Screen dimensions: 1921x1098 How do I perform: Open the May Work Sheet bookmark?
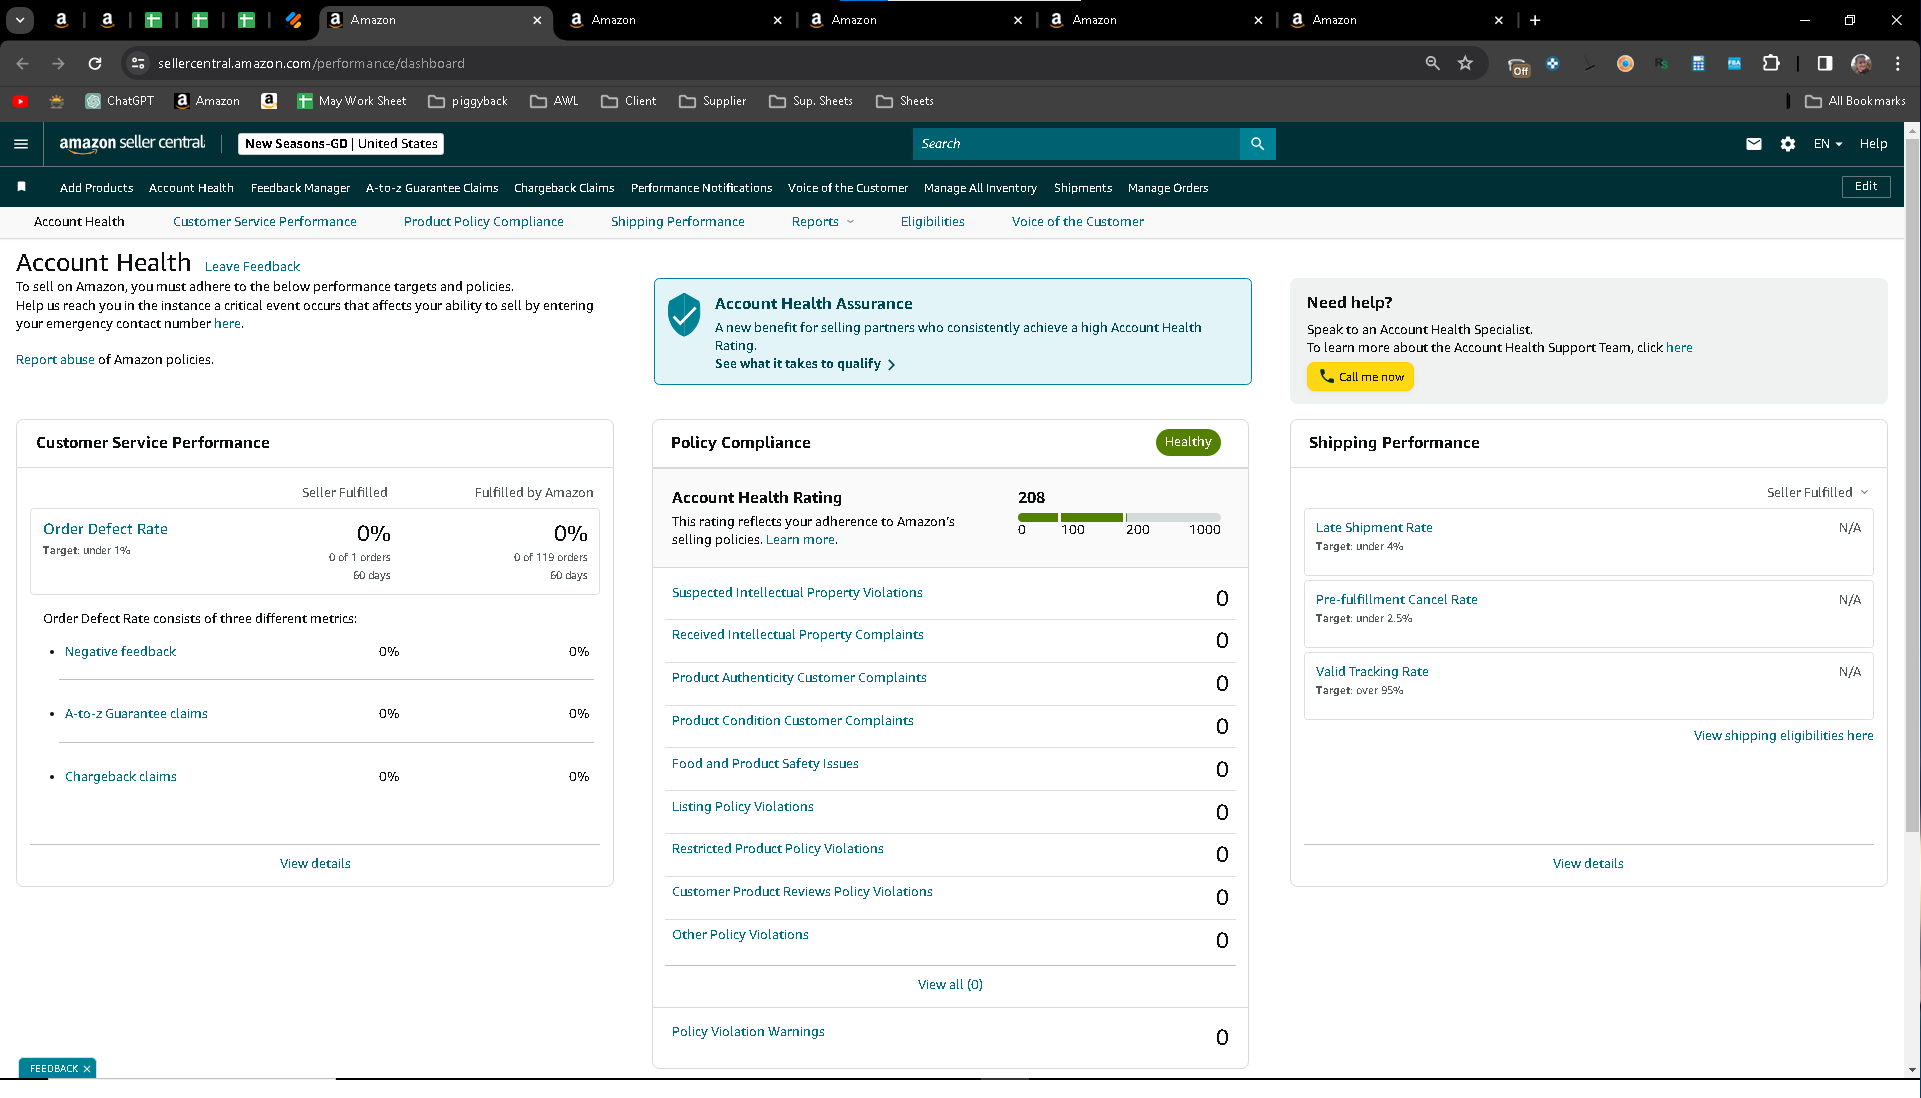[352, 101]
